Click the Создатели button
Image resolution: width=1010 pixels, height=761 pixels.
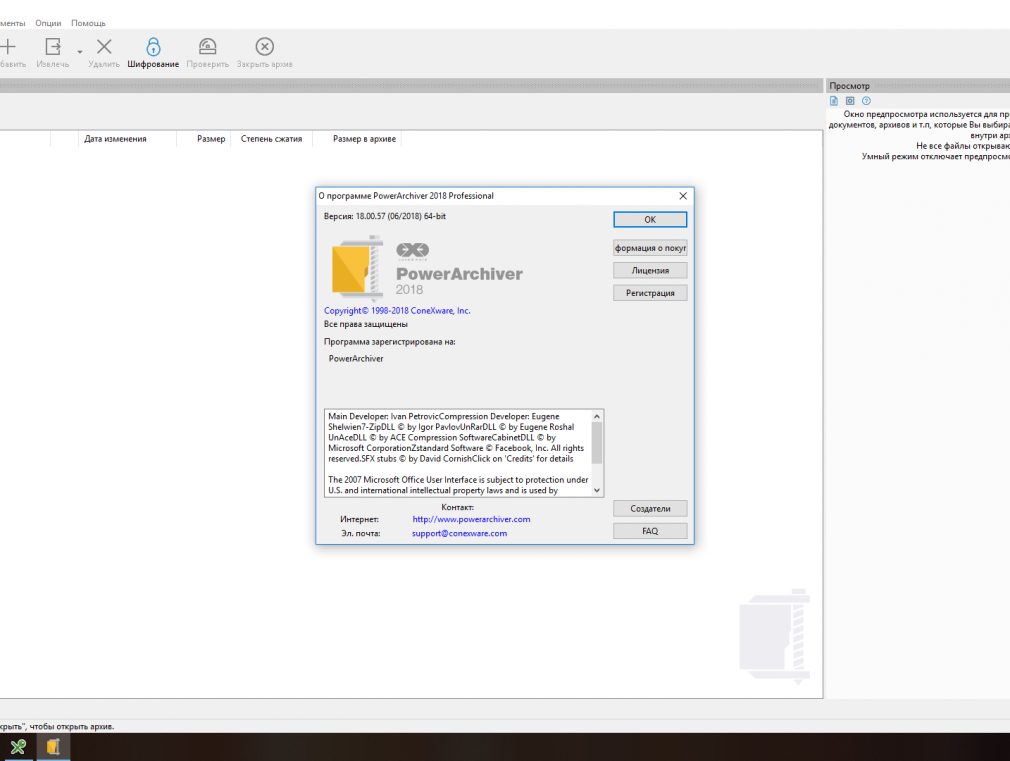pos(650,509)
